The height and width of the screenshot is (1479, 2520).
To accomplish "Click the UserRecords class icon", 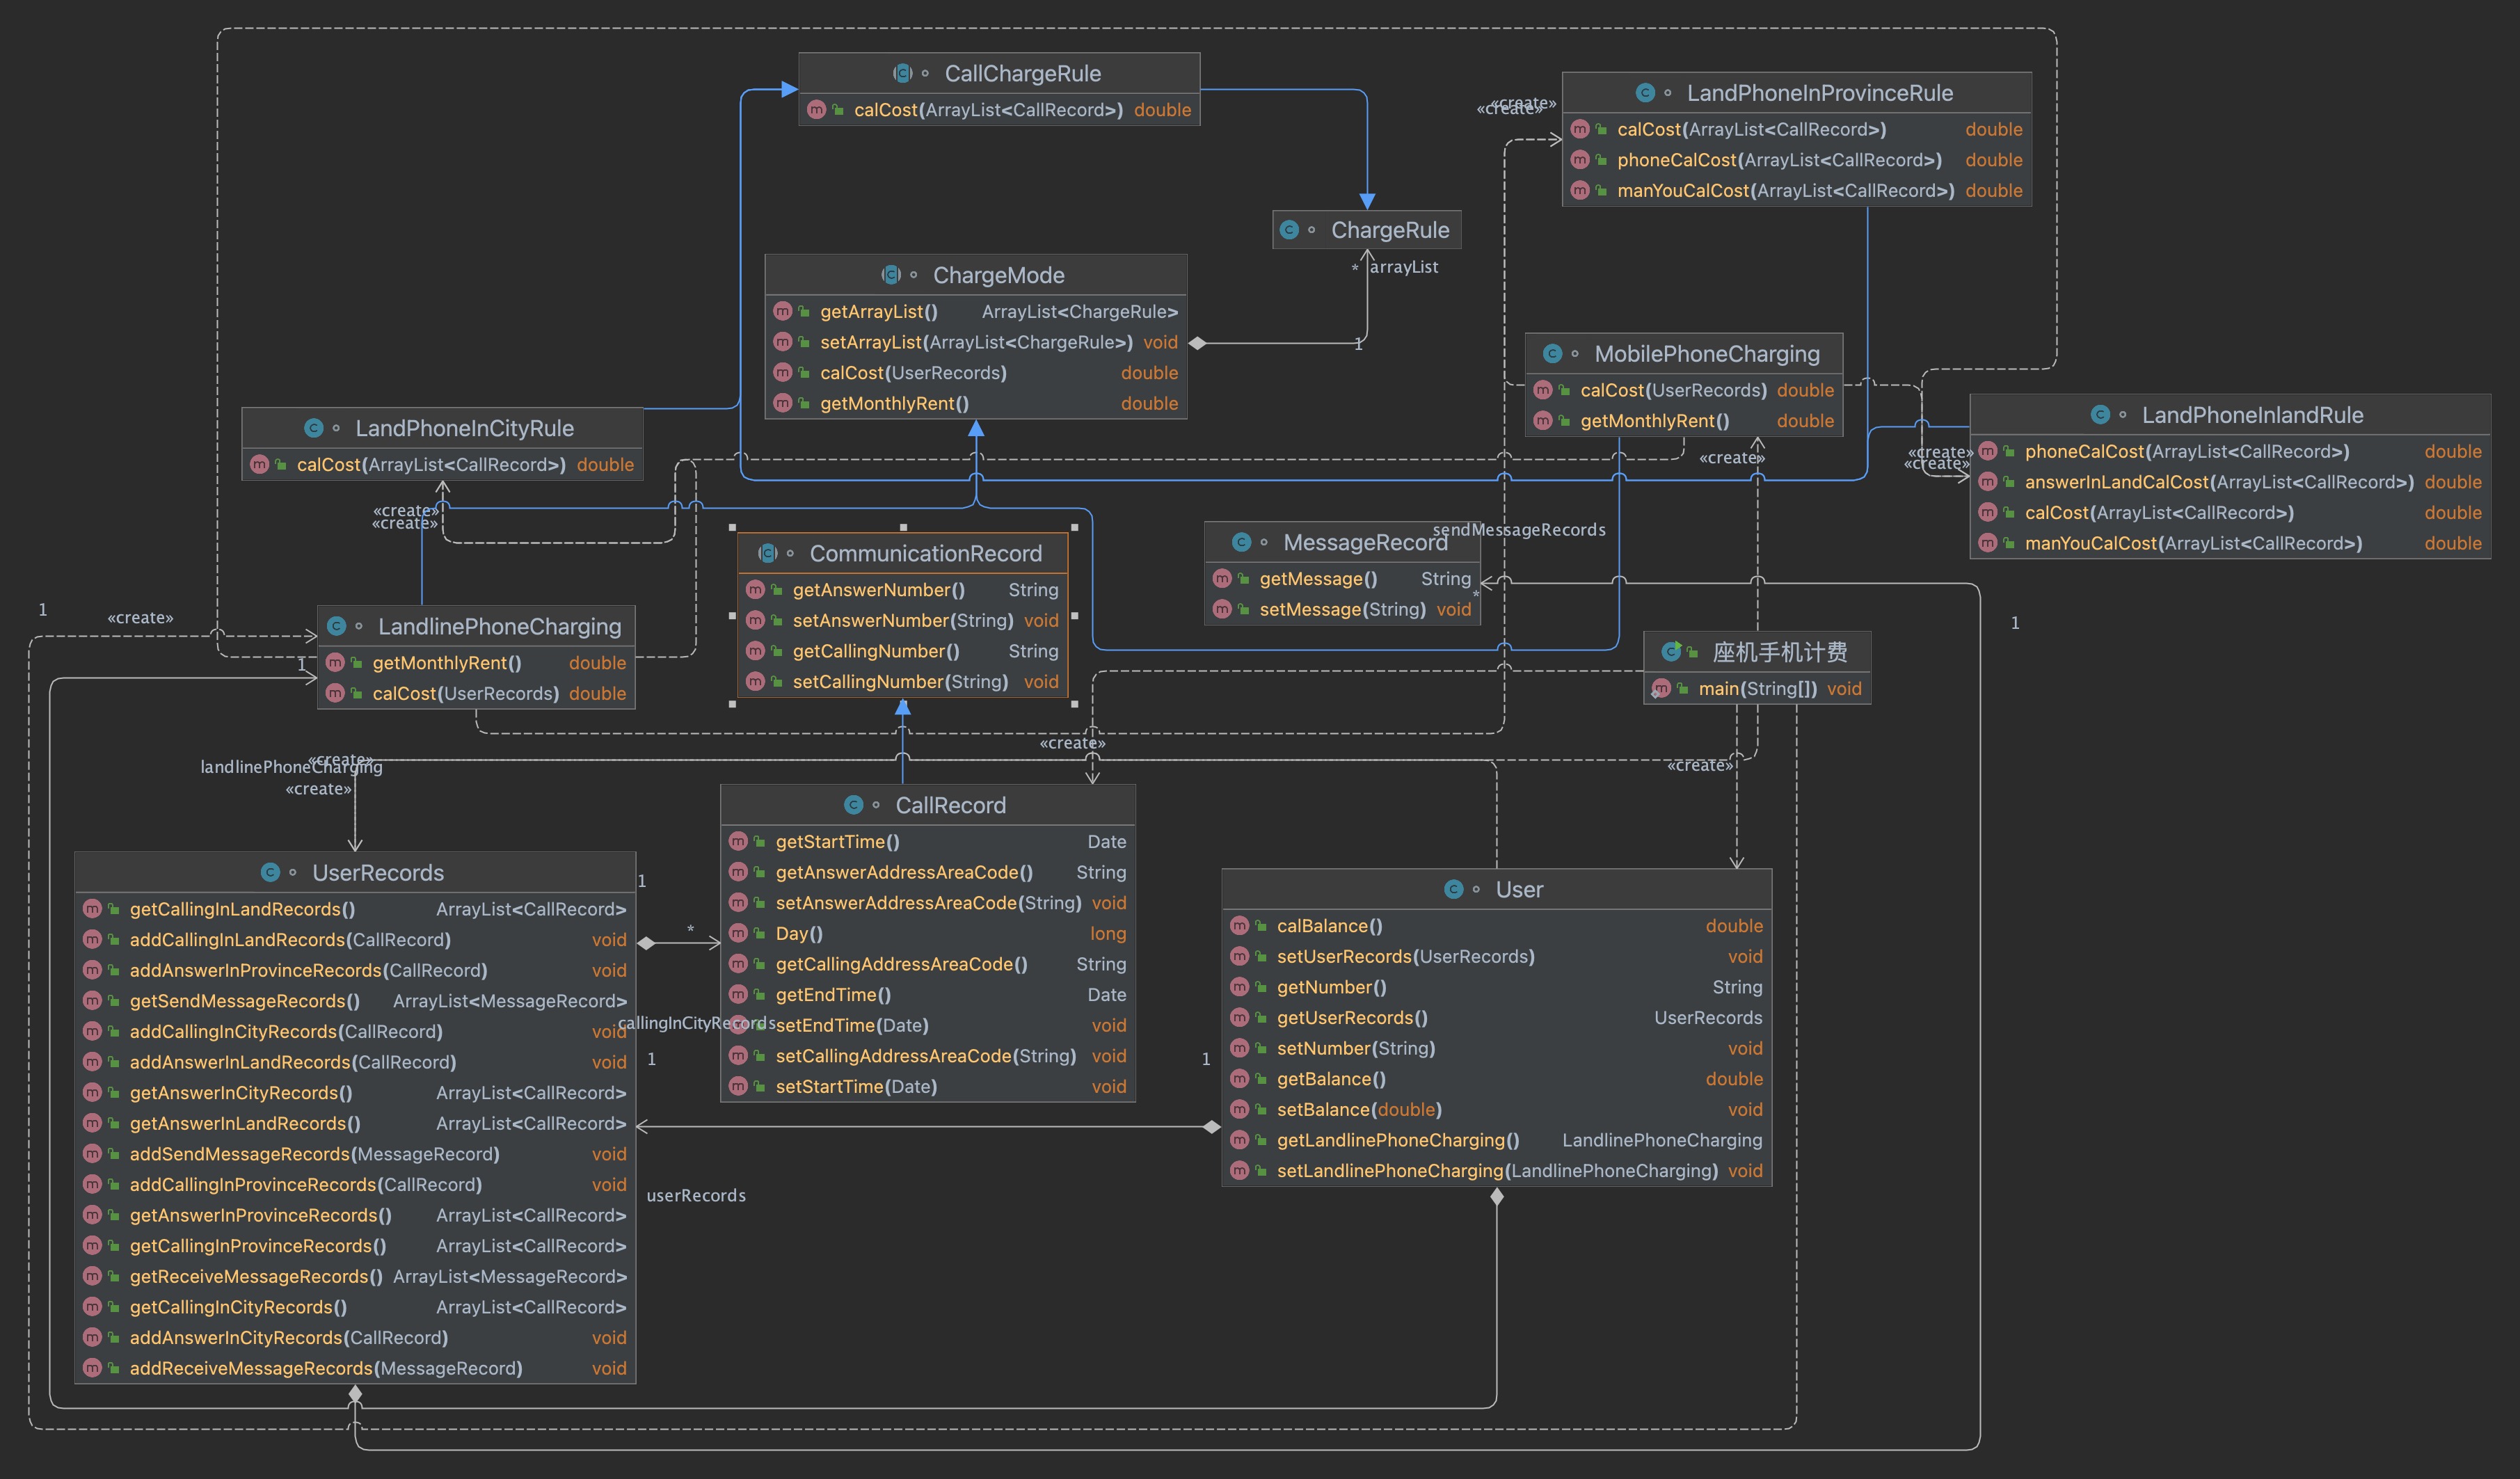I will tap(270, 872).
